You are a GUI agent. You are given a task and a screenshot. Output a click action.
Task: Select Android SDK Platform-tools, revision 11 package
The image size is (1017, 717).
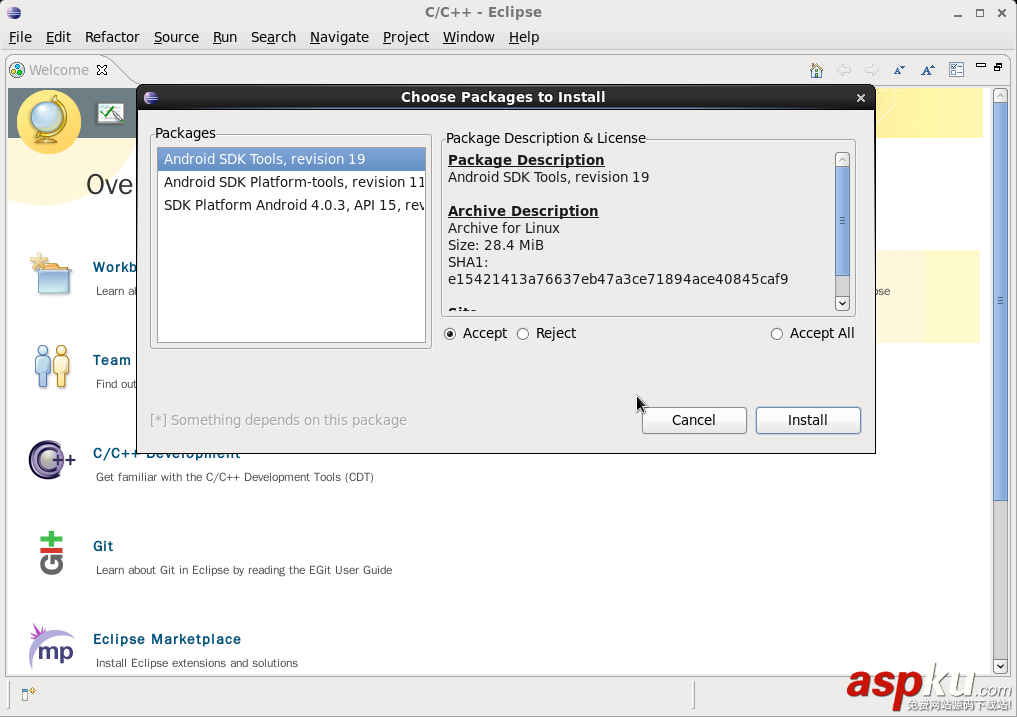[x=291, y=182]
